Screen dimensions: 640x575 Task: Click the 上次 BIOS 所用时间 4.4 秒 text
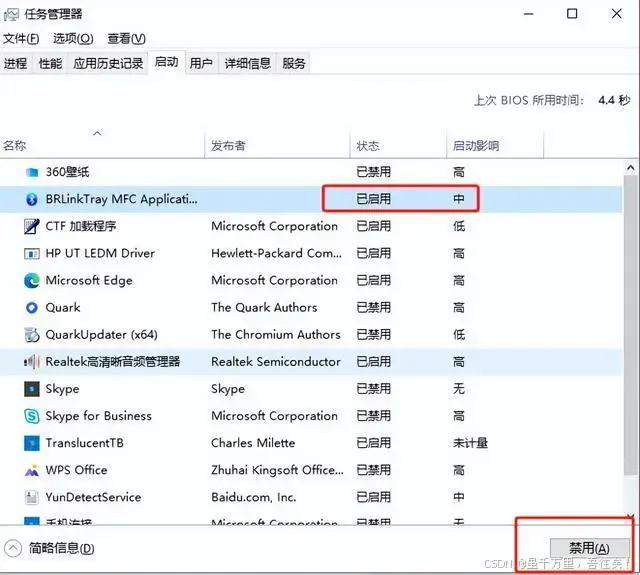[552, 100]
